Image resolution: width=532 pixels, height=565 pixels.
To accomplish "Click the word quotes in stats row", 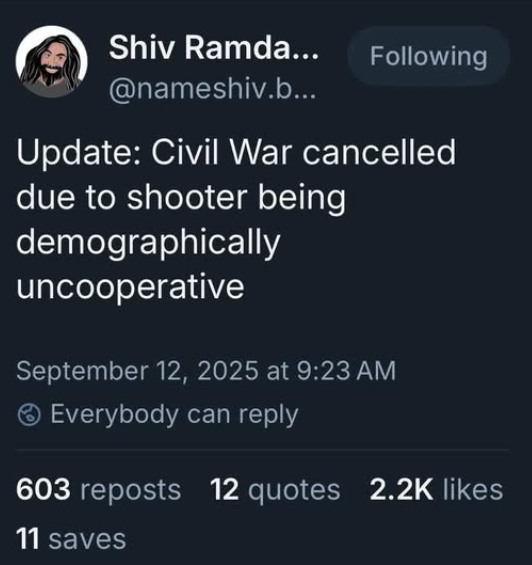I will click(294, 491).
